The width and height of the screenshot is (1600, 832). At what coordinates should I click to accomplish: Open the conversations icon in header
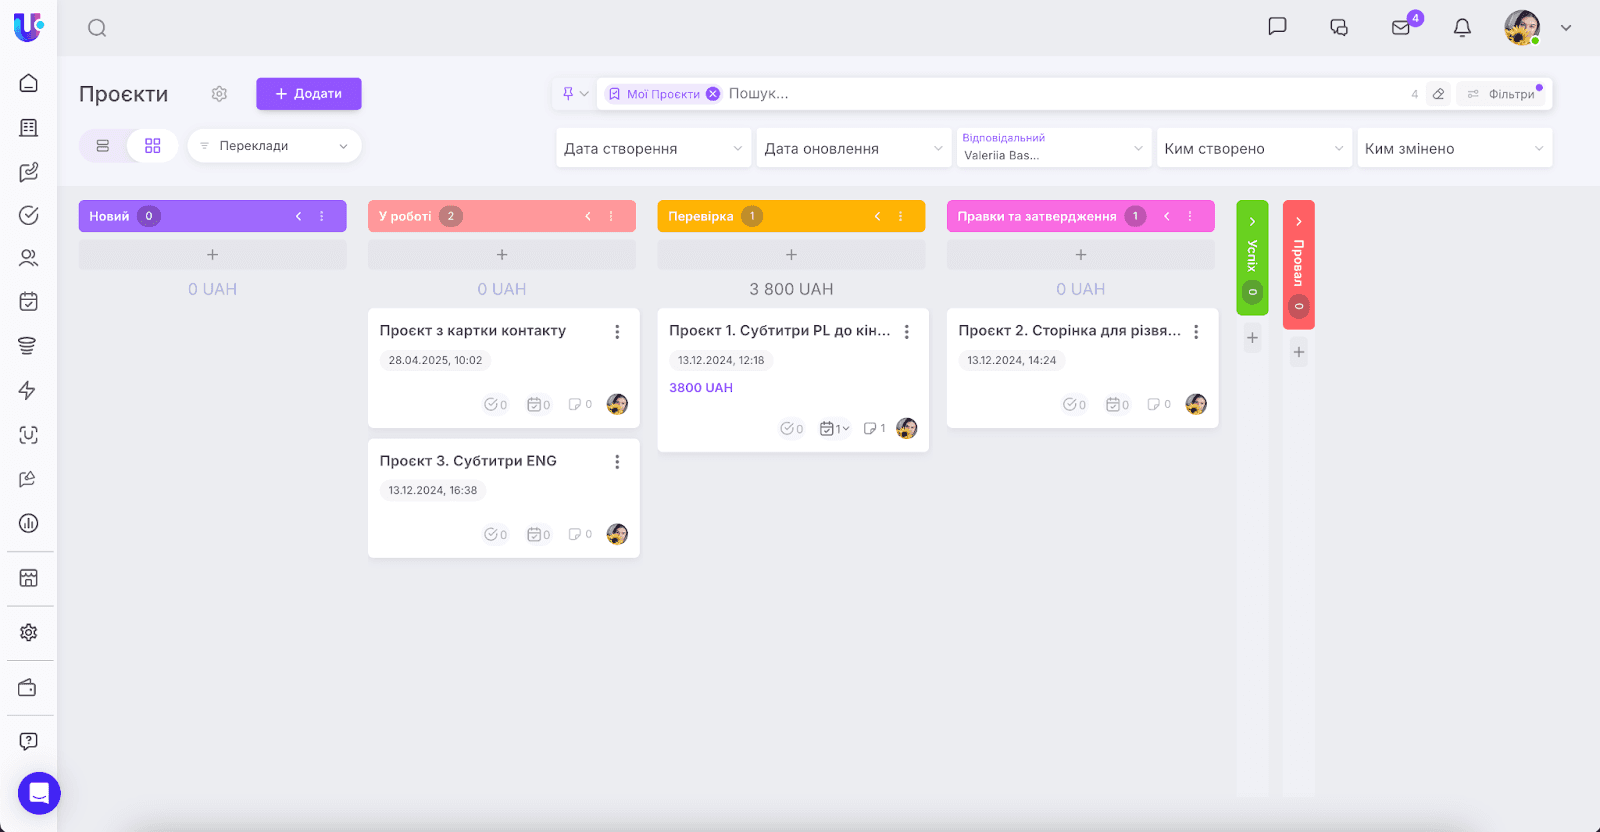click(1339, 27)
